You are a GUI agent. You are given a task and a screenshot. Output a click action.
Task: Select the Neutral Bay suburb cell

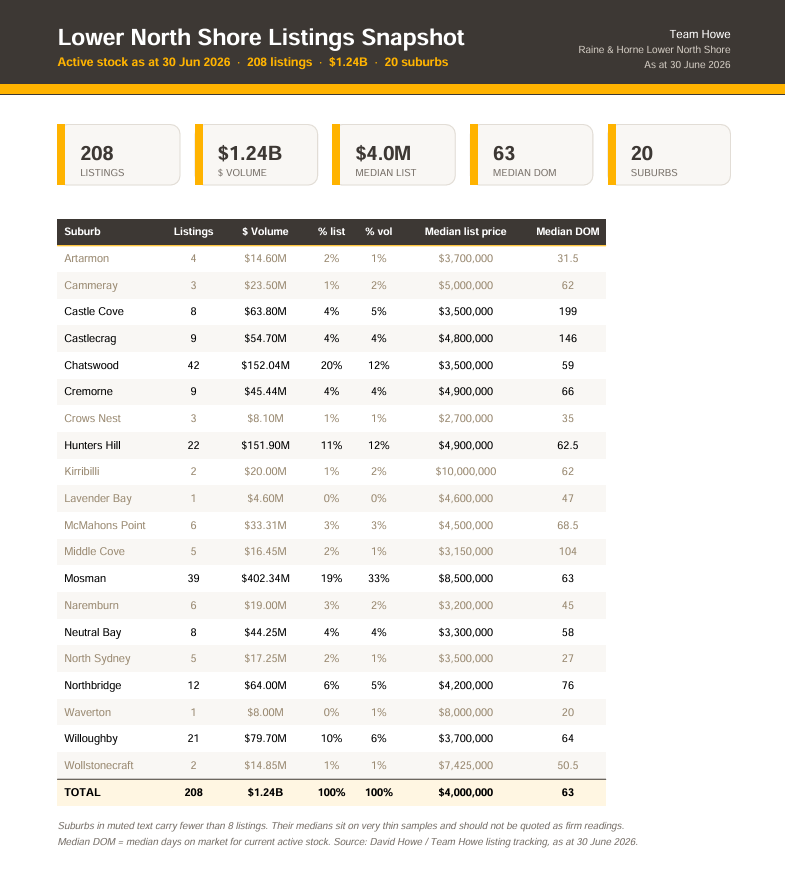pyautogui.click(x=93, y=632)
